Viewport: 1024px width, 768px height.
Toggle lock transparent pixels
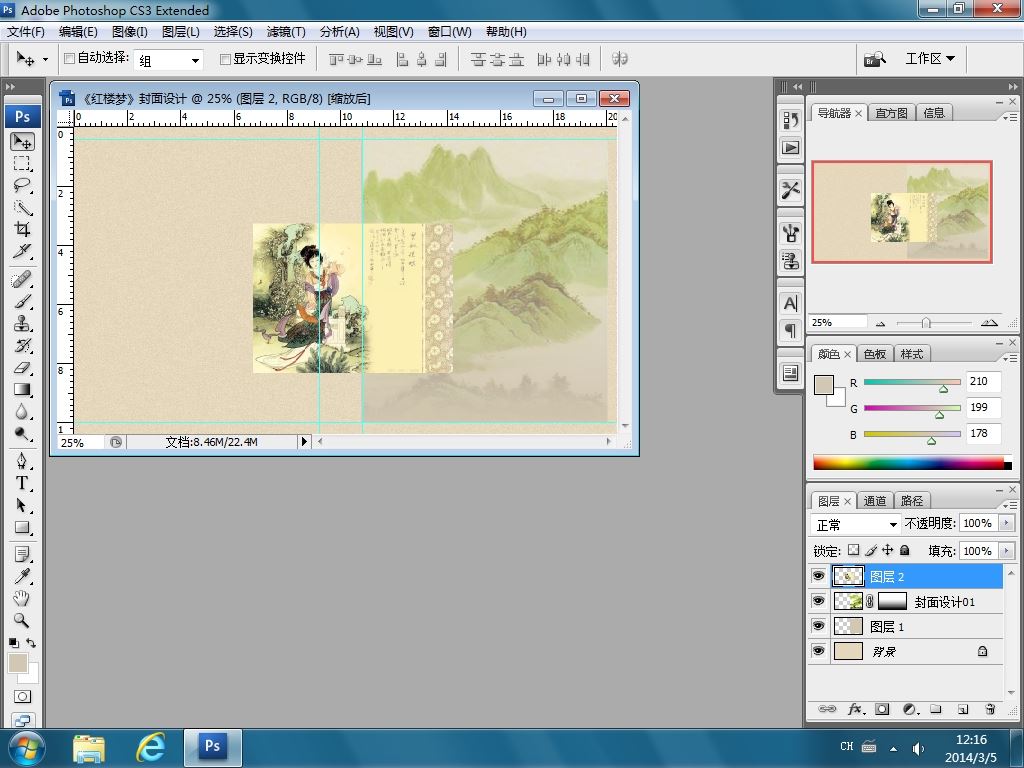(854, 550)
